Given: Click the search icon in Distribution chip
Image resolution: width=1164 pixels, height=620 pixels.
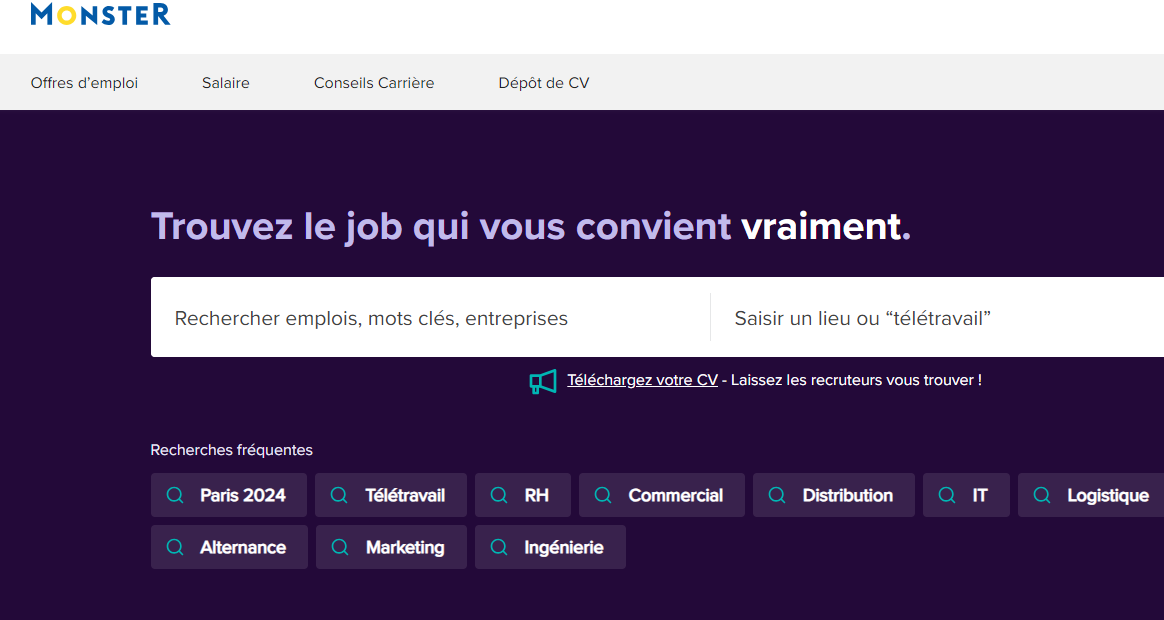Looking at the screenshot, I should click(x=777, y=495).
